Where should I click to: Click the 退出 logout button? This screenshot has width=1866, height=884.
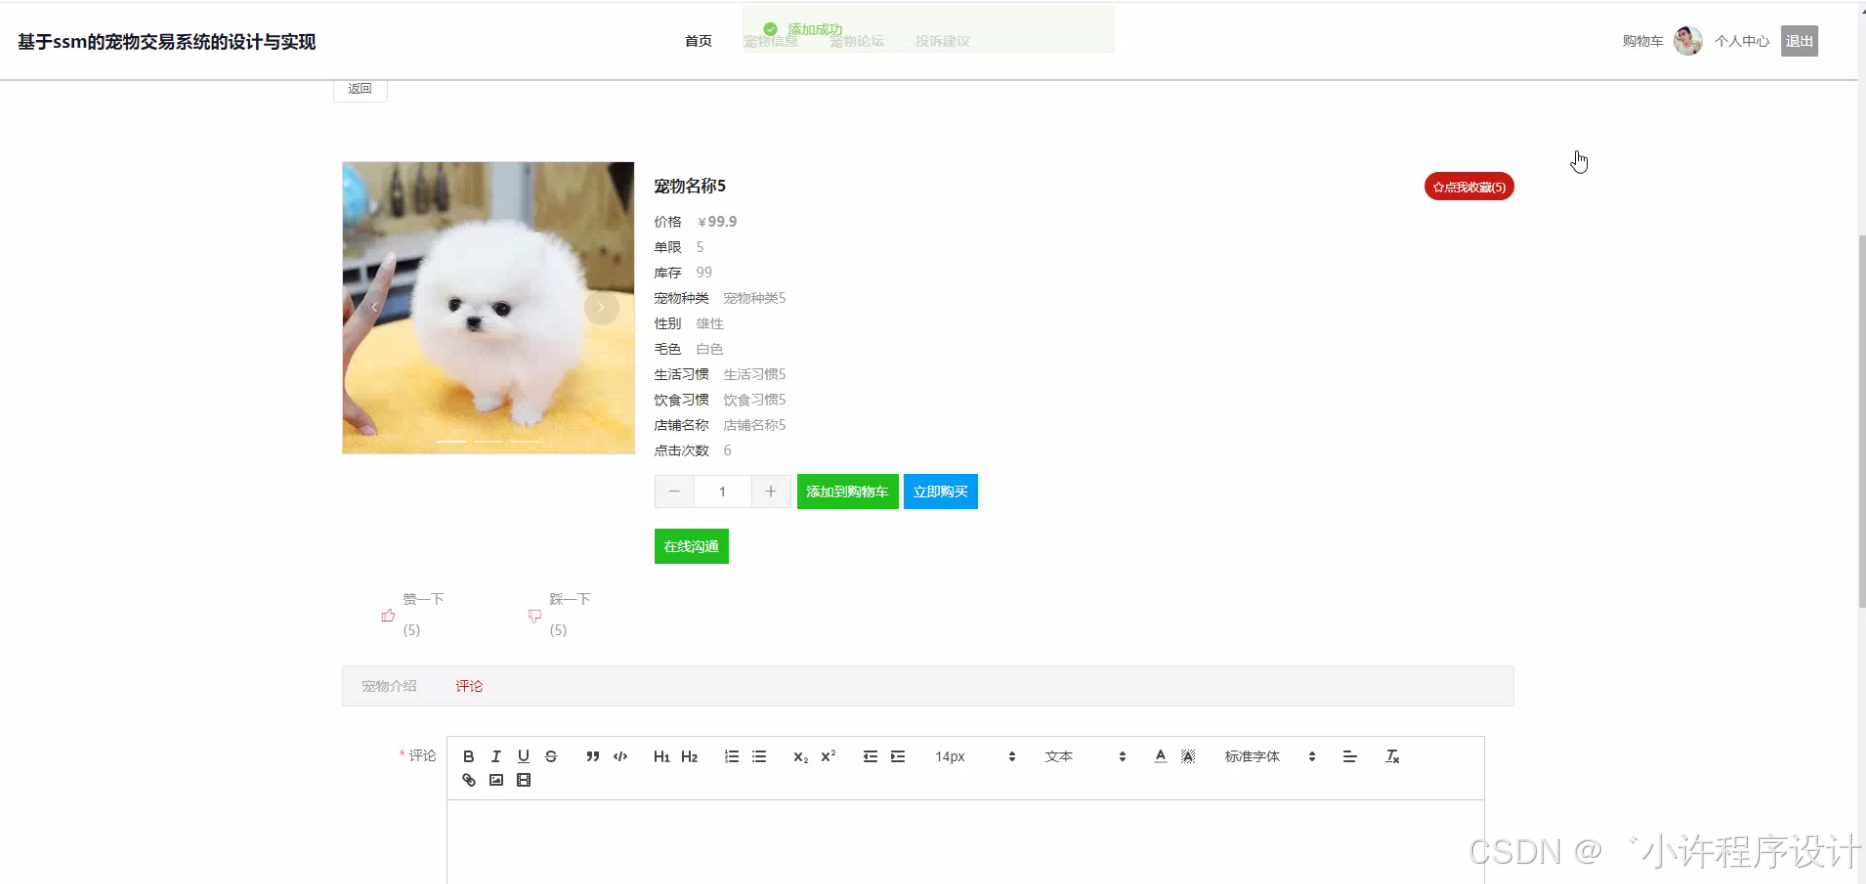click(1799, 41)
